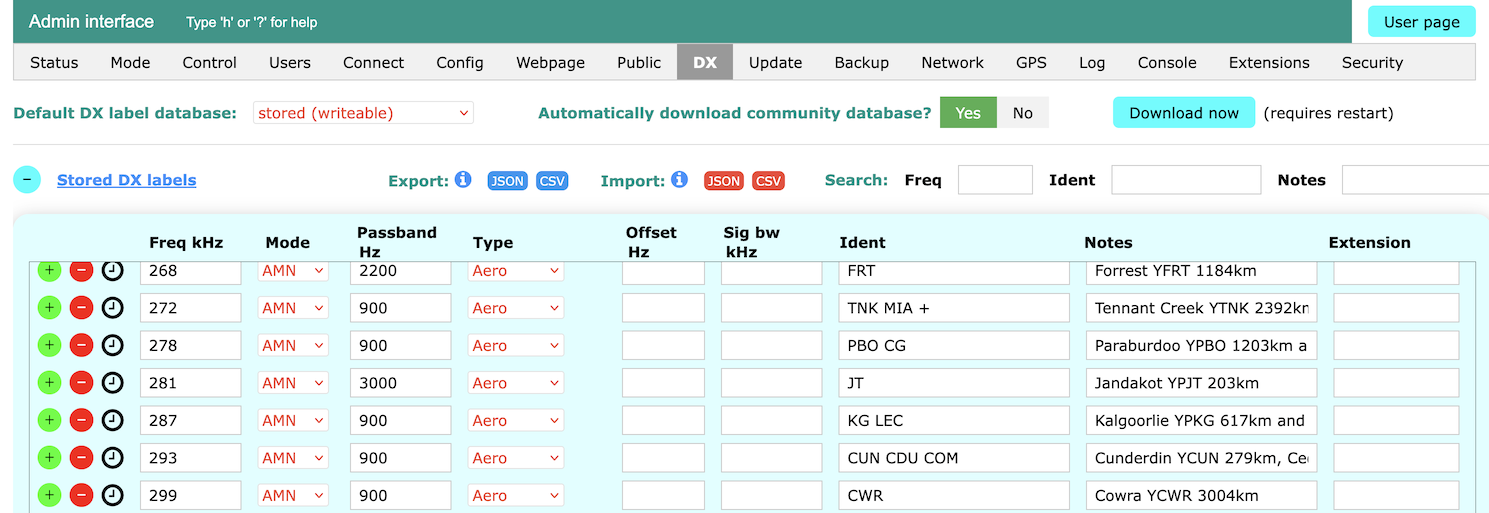Remove the 287 kHz KG LEC label
1489x513 pixels.
81,420
